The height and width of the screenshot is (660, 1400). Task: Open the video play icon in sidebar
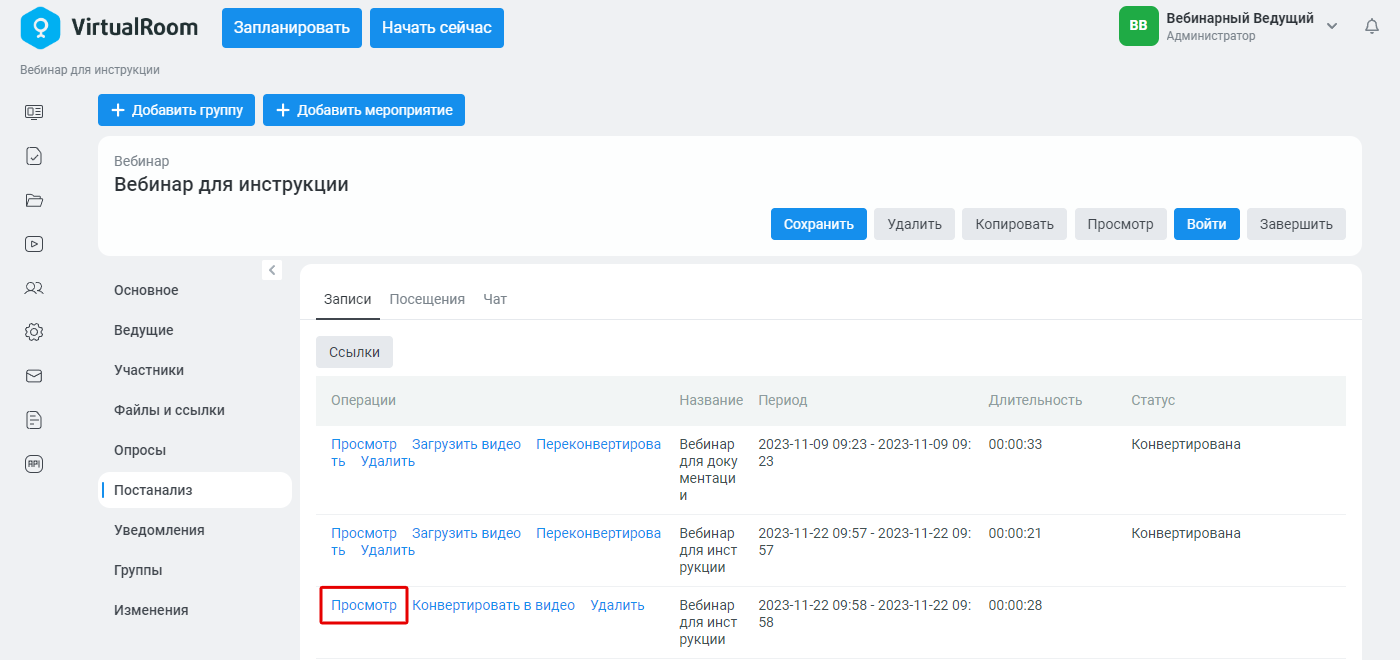coord(34,244)
